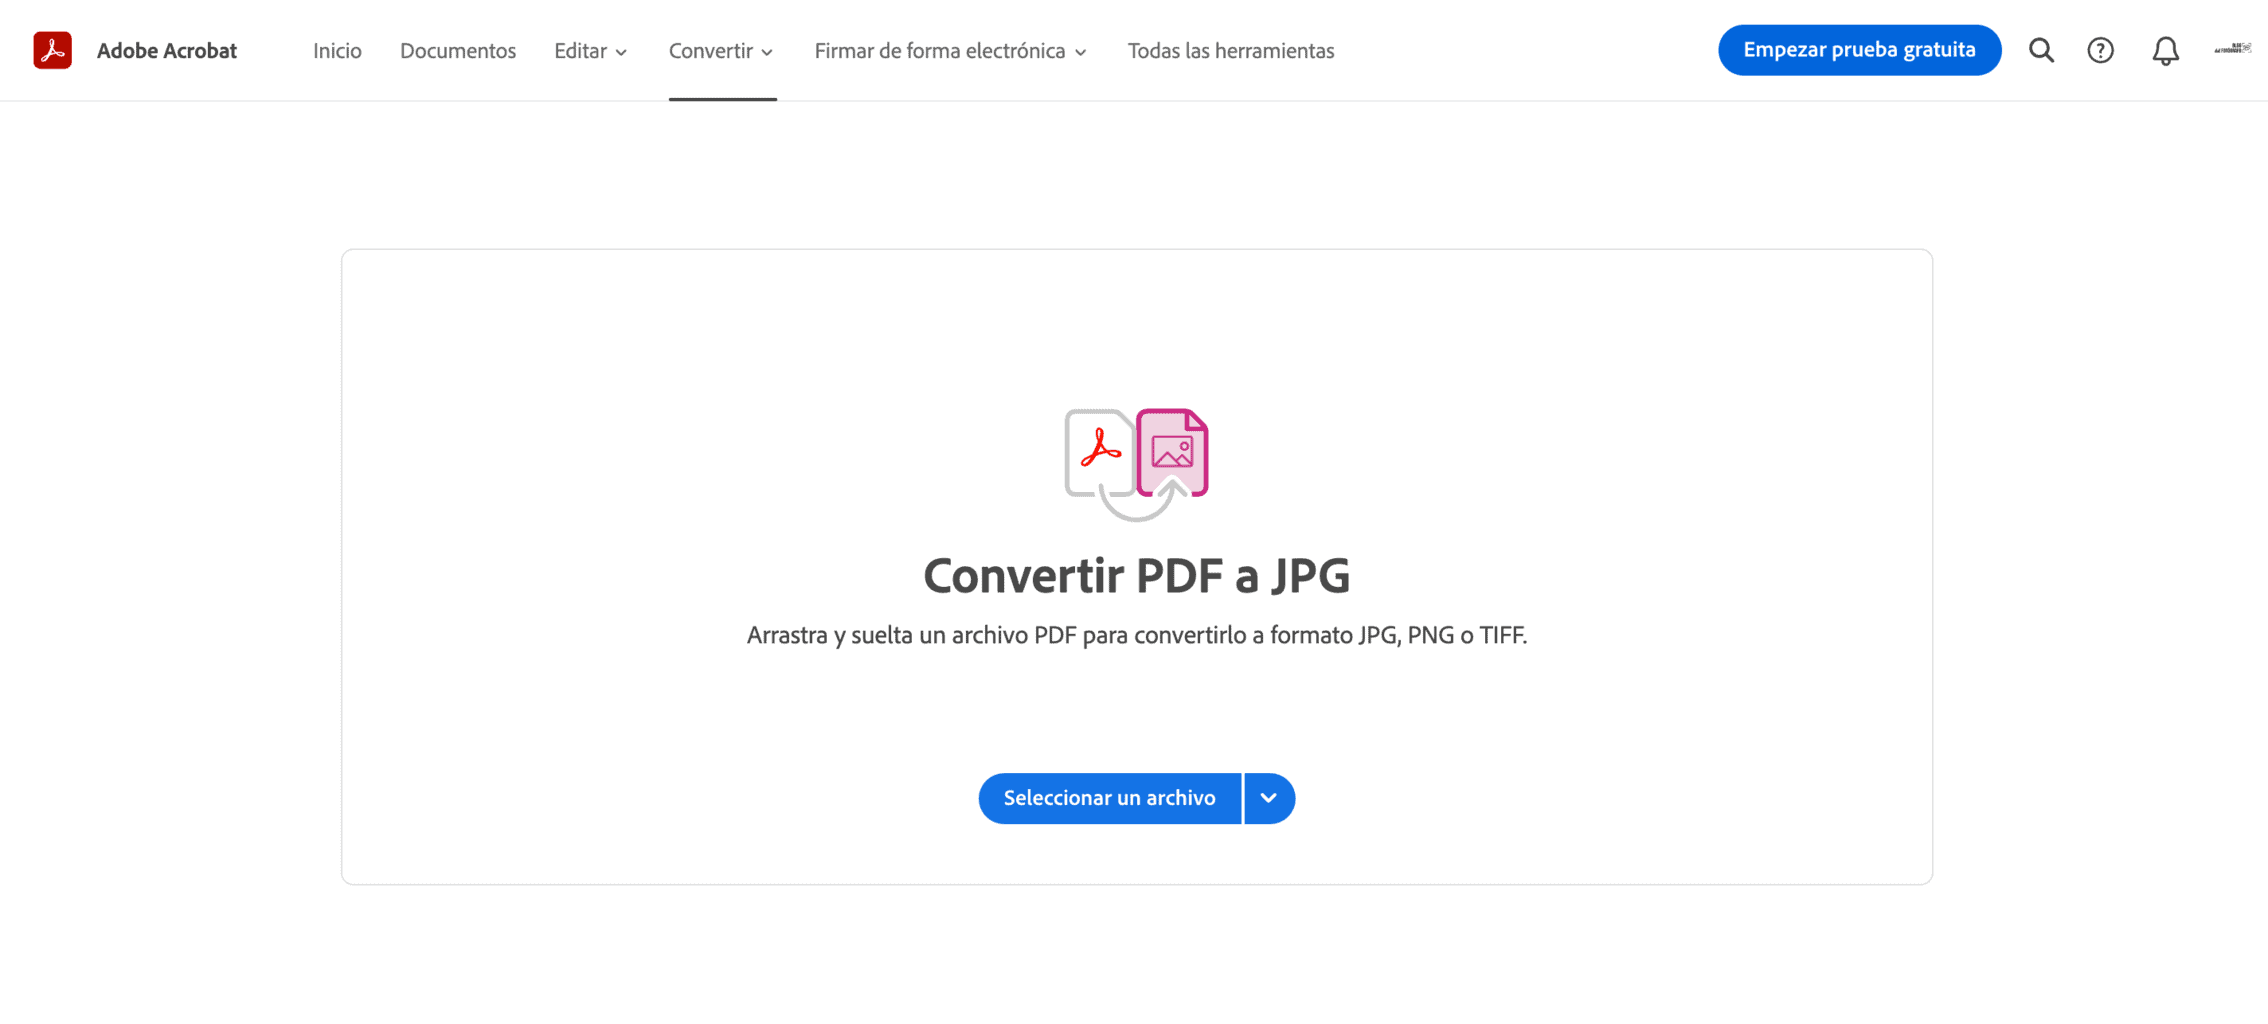Show notifications via the bell icon
The height and width of the screenshot is (1024, 2268).
(x=2165, y=51)
